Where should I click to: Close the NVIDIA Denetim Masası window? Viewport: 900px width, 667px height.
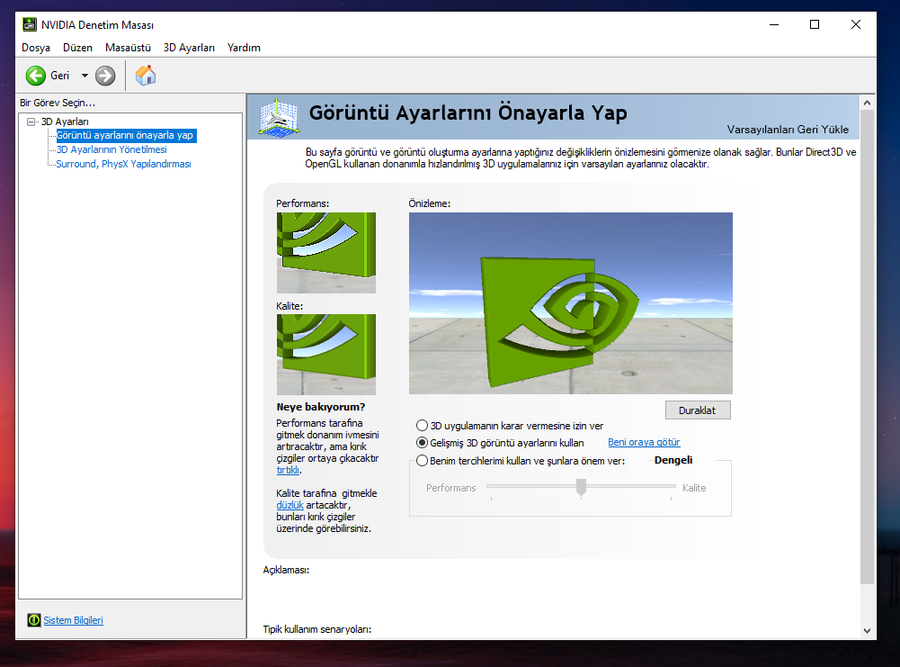pos(855,25)
